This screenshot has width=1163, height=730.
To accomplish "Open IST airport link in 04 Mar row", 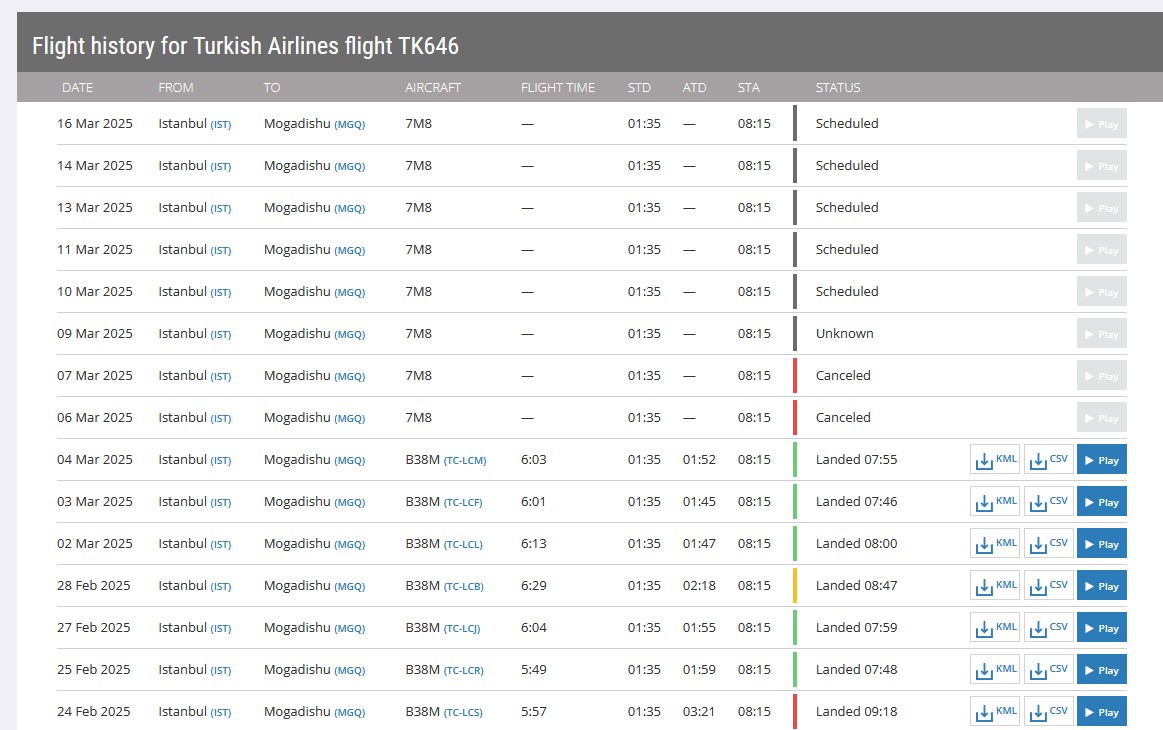I will coord(221,461).
